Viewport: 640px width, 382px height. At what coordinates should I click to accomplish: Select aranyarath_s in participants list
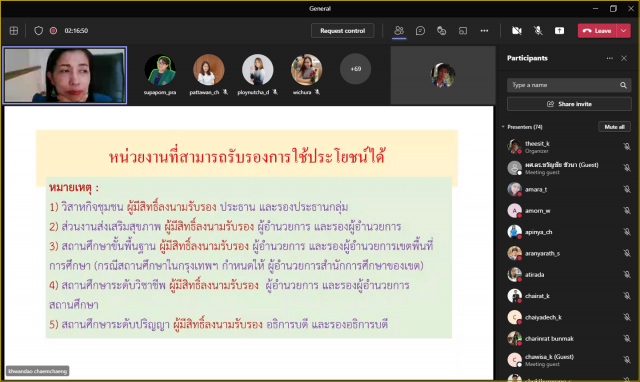click(568, 253)
